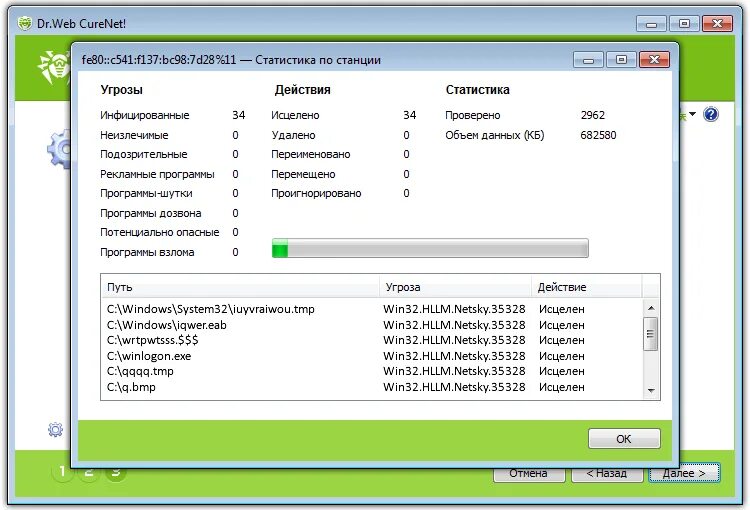Click the Исцелено label

[x=295, y=115]
